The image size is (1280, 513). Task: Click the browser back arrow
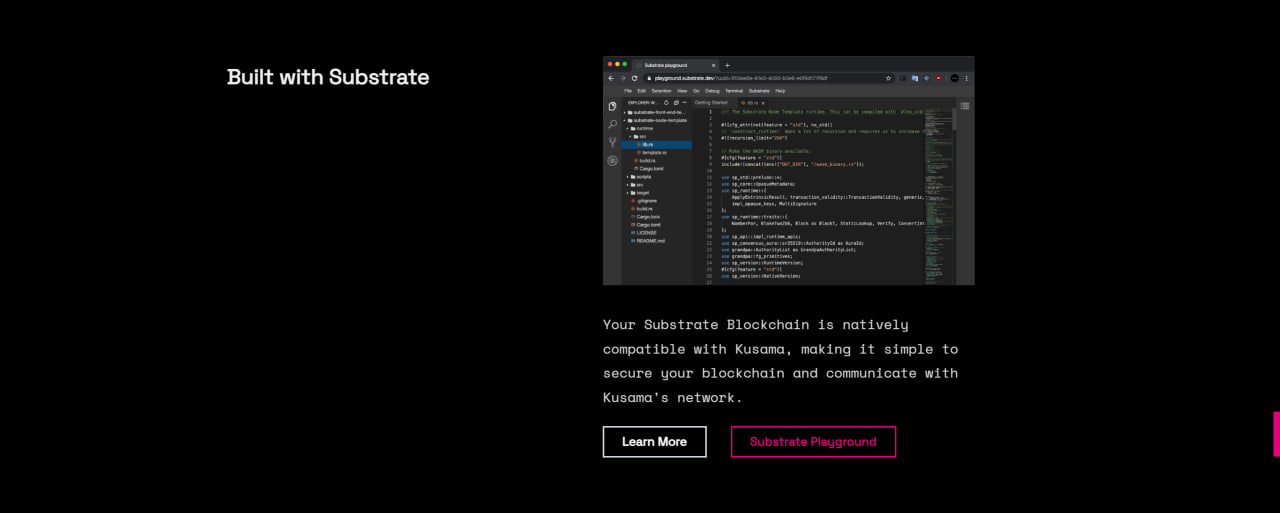[x=611, y=78]
